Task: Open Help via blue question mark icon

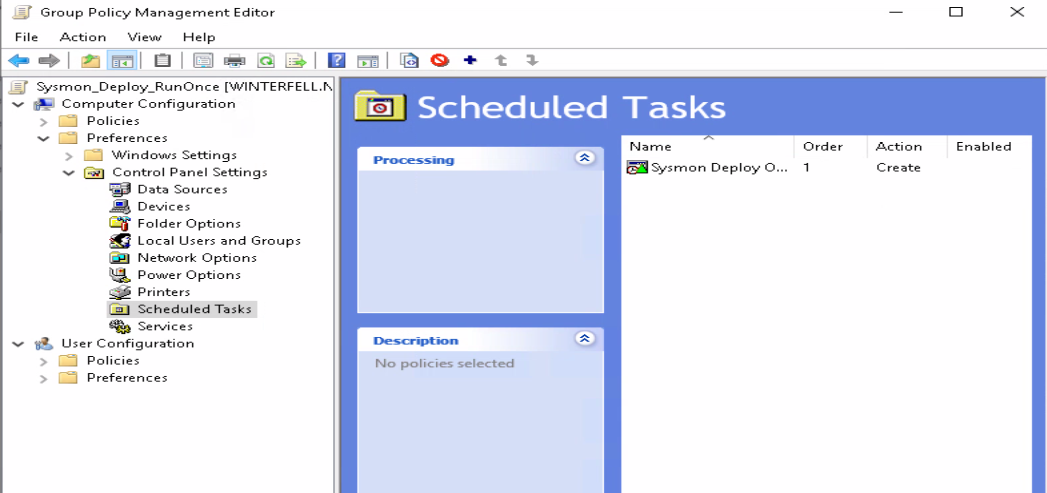Action: pyautogui.click(x=337, y=61)
